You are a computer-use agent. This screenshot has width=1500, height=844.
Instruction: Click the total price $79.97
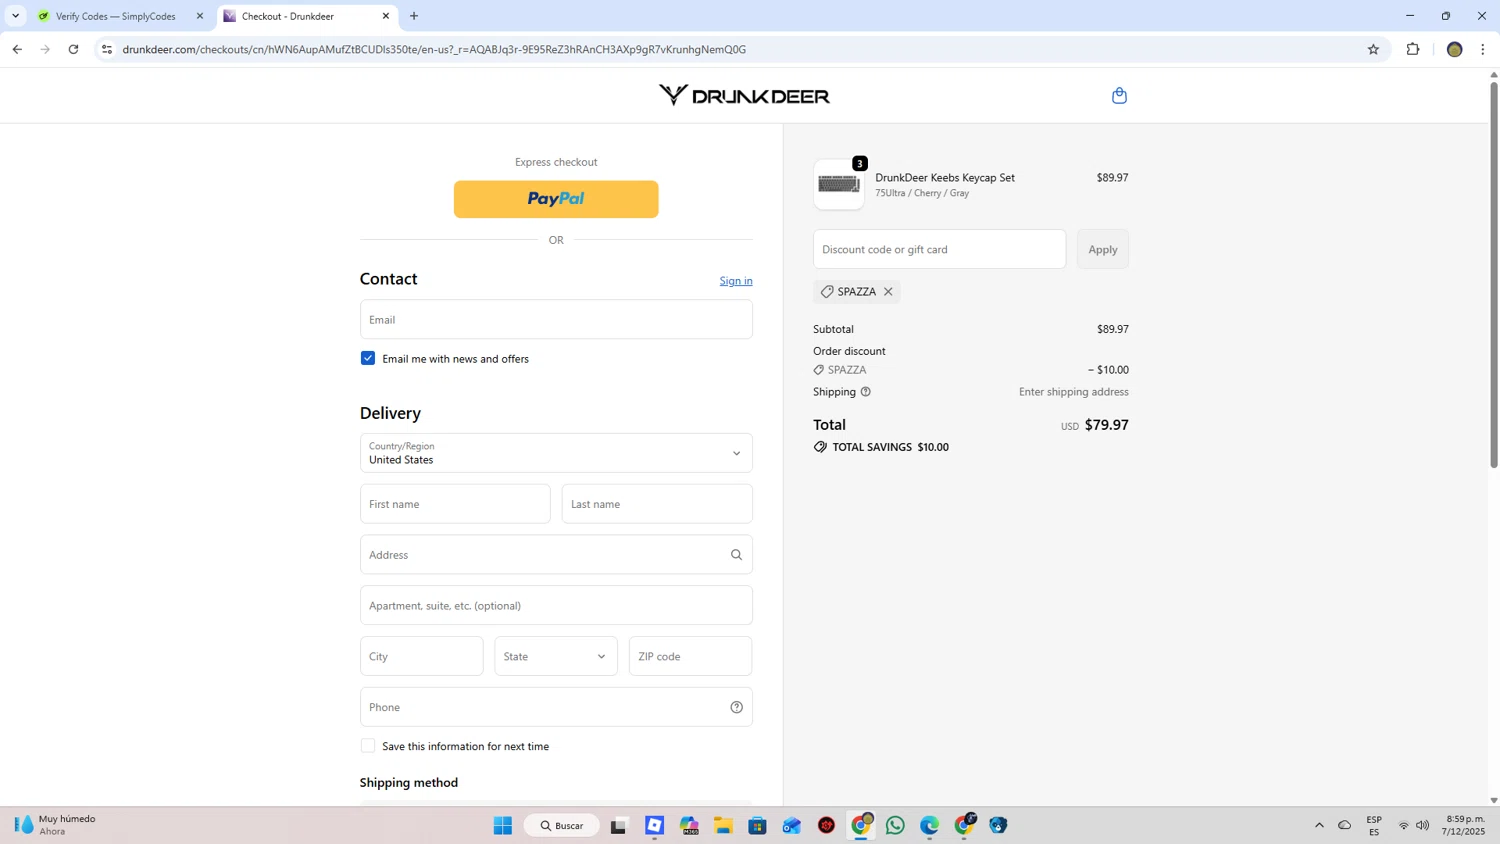[1106, 425]
